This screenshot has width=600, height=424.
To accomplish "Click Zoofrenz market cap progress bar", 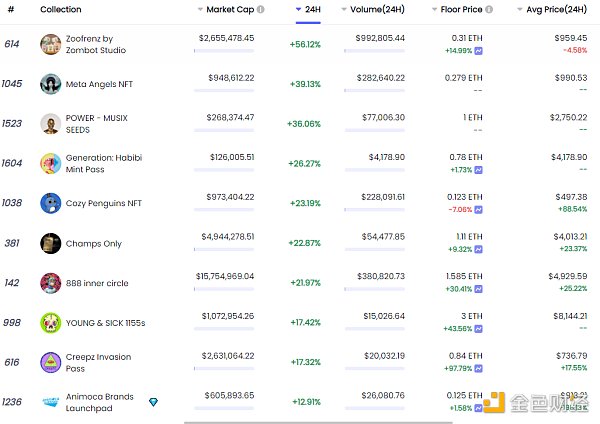I will point(223,51).
